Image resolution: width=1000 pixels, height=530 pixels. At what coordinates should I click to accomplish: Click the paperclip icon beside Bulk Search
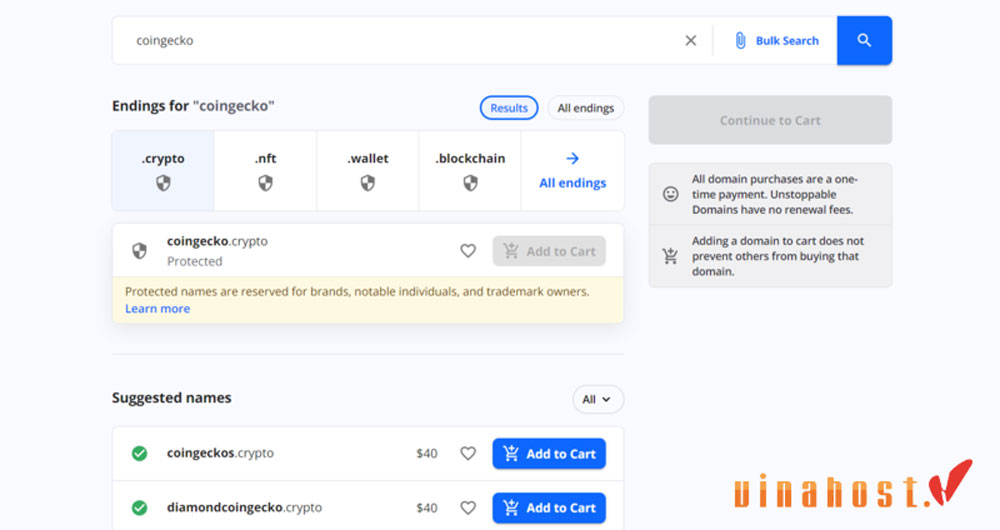coord(740,41)
